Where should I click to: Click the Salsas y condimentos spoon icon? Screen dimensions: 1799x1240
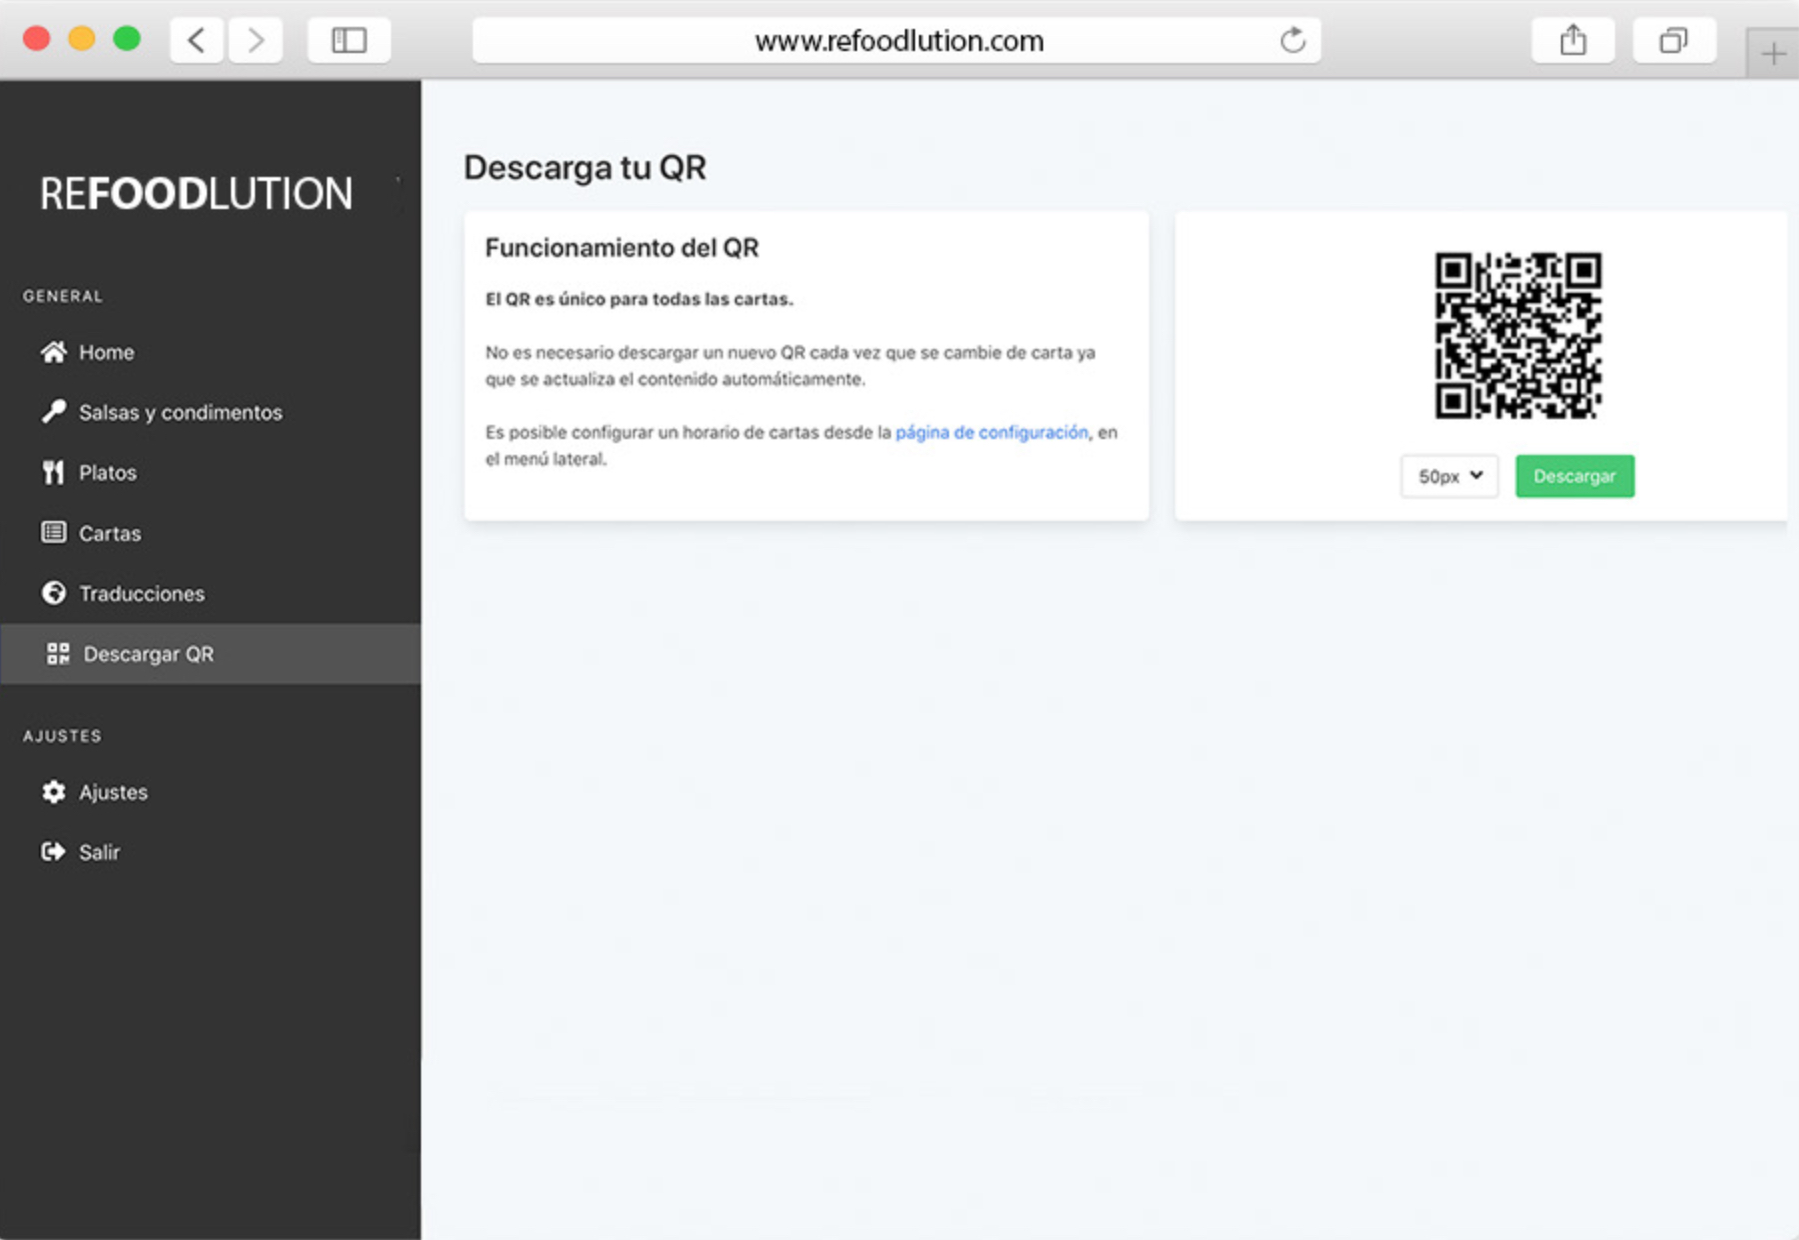tap(53, 412)
